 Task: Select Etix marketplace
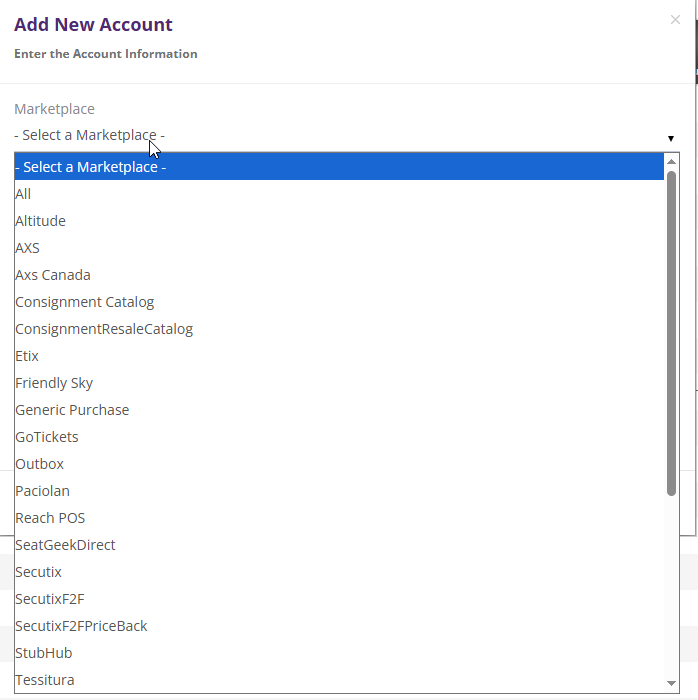(x=27, y=356)
